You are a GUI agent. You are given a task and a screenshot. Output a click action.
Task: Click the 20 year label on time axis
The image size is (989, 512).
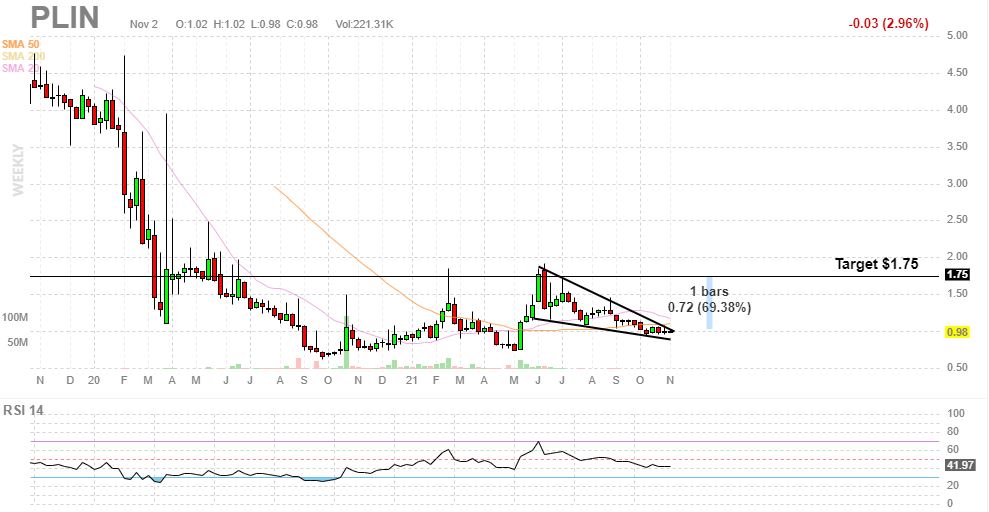pyautogui.click(x=94, y=380)
